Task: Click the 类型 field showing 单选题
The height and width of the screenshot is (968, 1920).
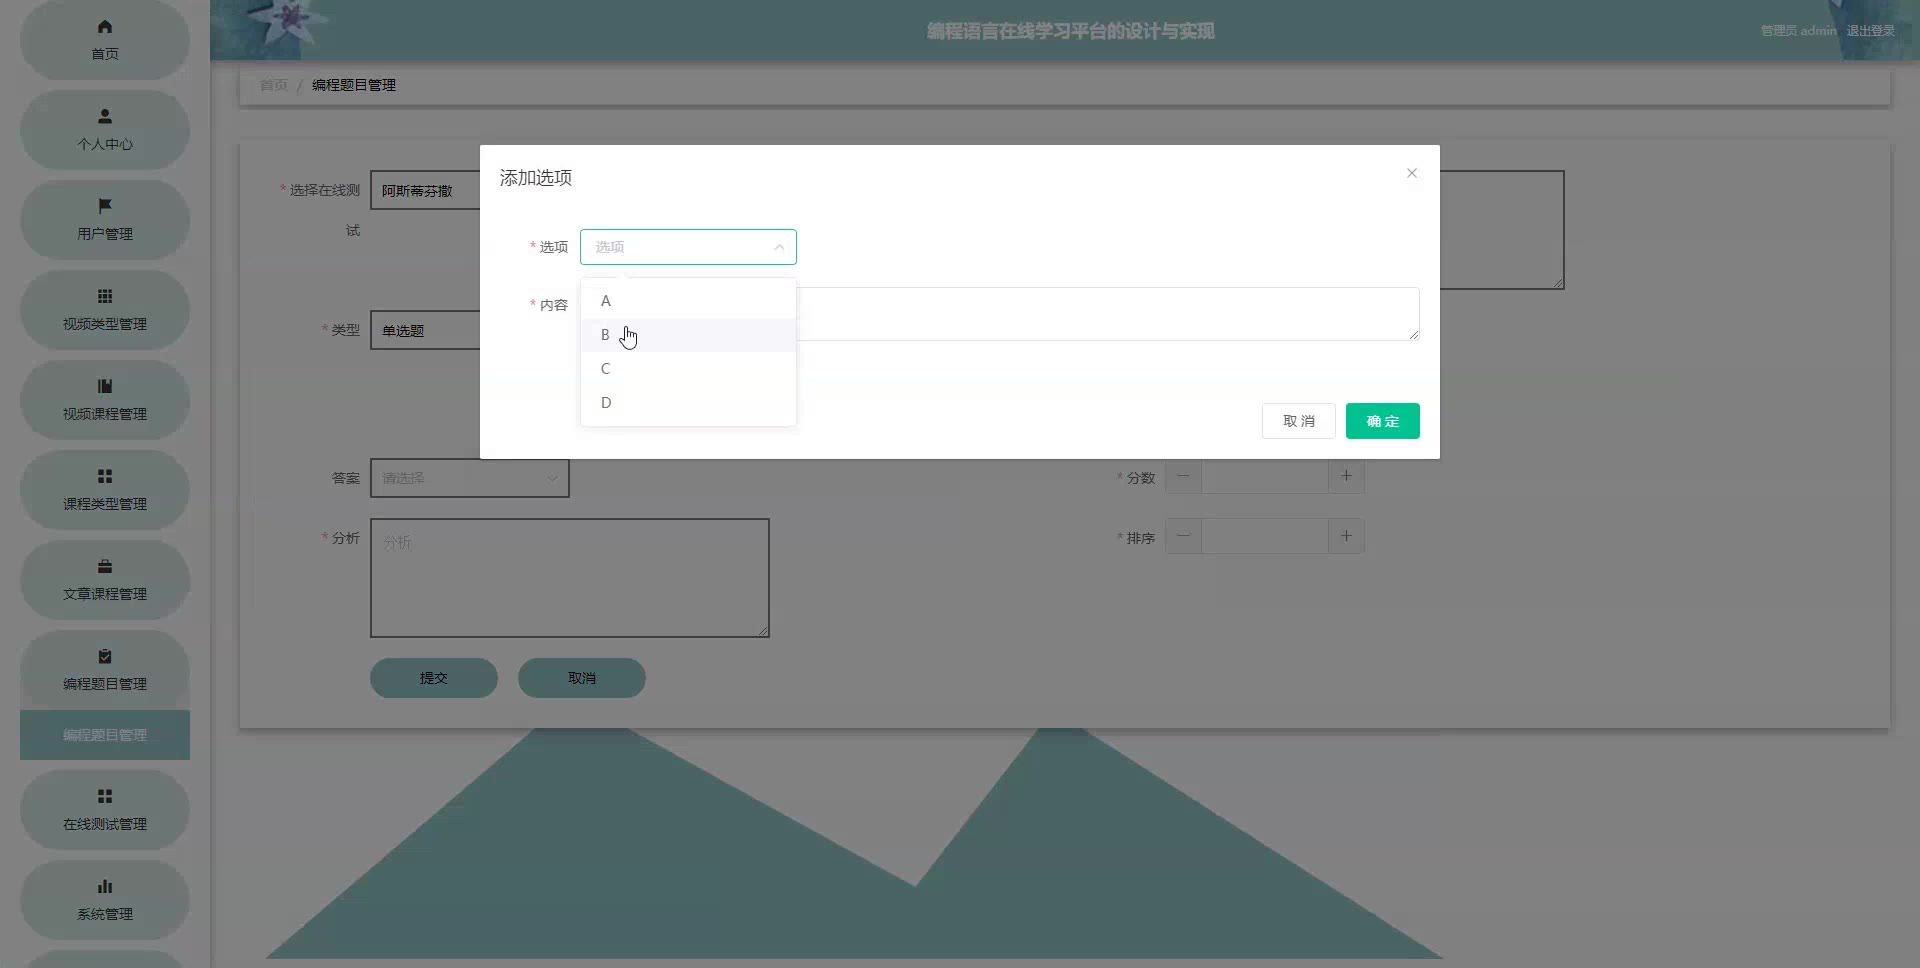Action: point(425,330)
